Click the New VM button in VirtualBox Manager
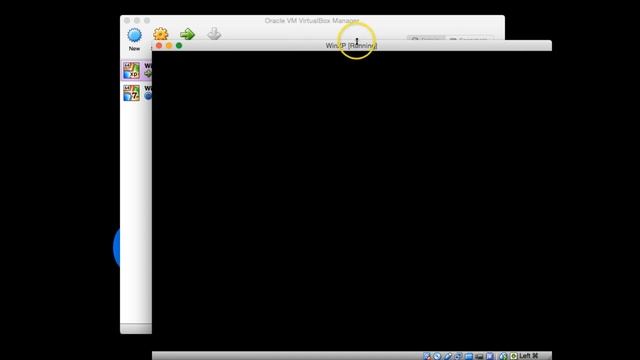The image size is (640, 360). click(134, 40)
